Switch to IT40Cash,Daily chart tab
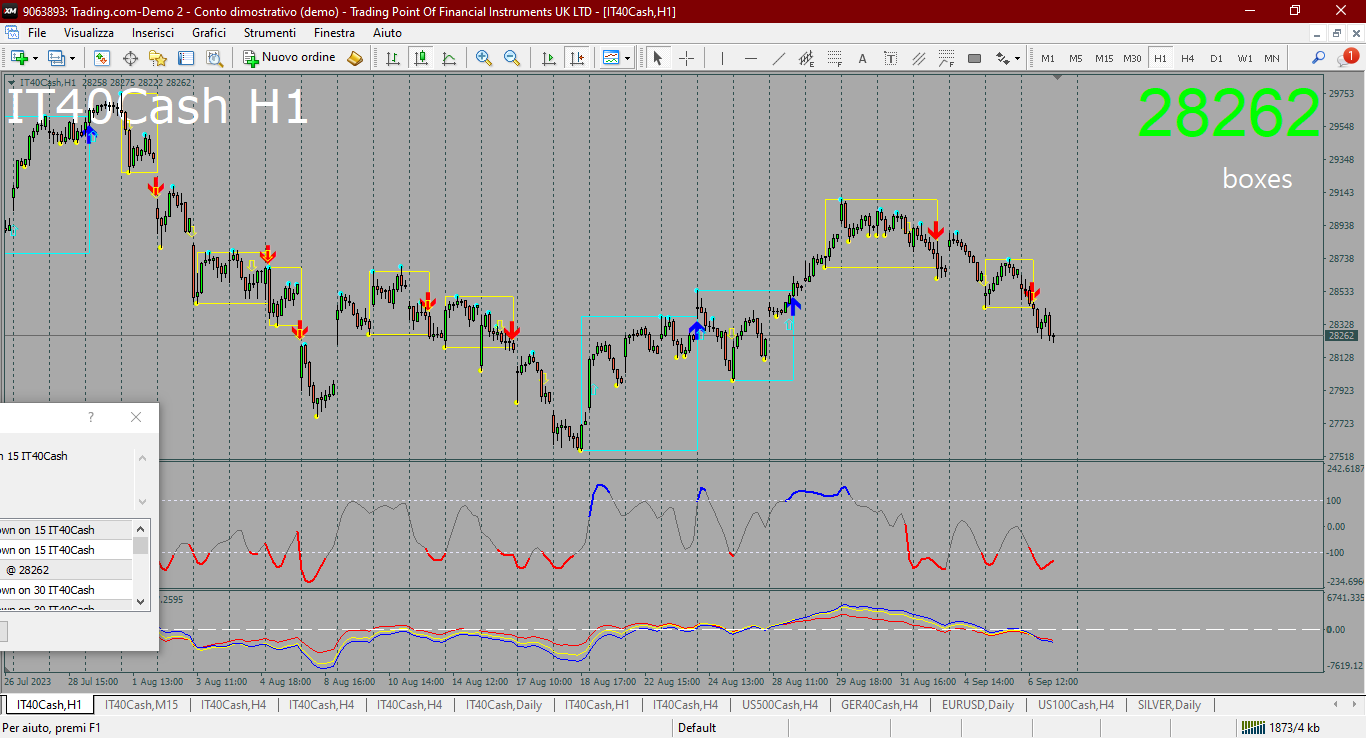This screenshot has height=738, width=1366. 504,705
